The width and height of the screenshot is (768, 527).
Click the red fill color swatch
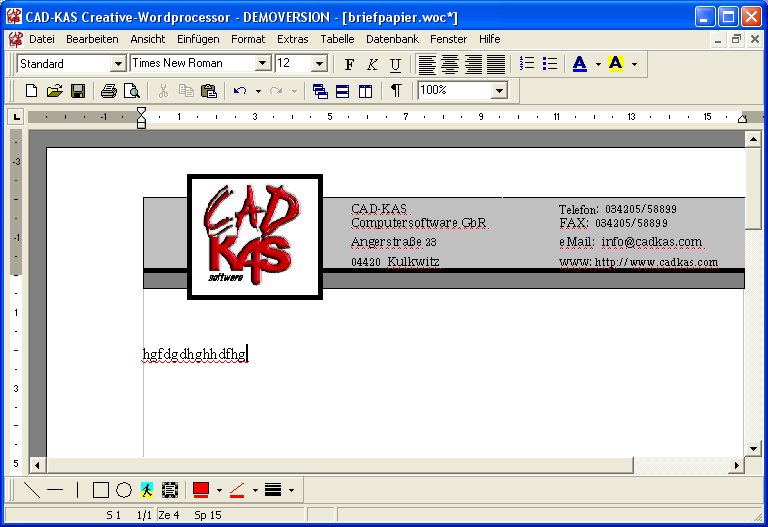tap(200, 490)
